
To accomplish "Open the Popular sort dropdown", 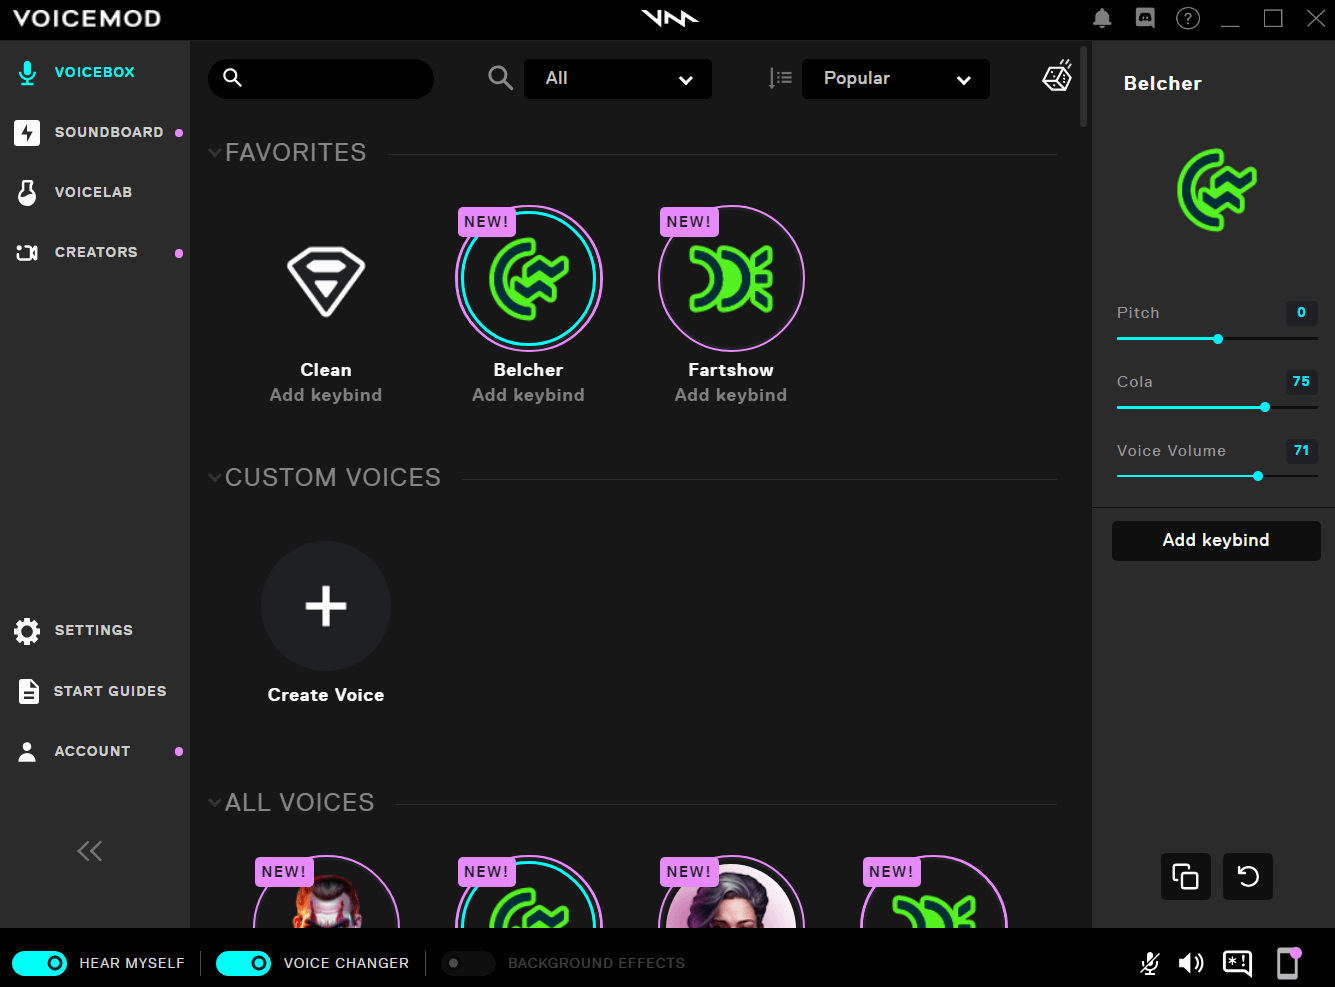I will tap(896, 79).
